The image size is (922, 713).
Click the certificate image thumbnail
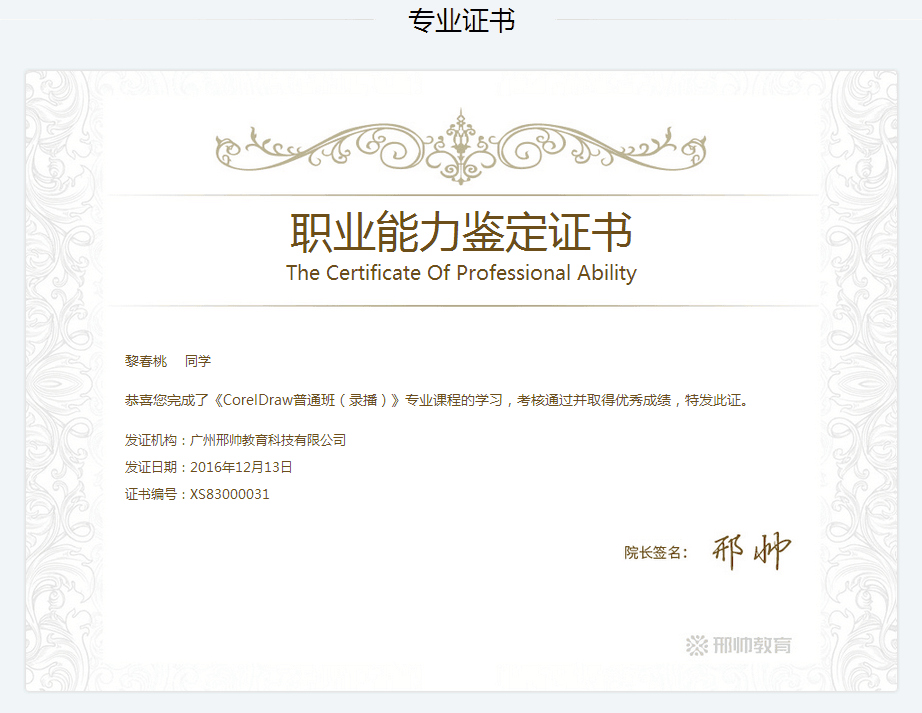click(461, 381)
